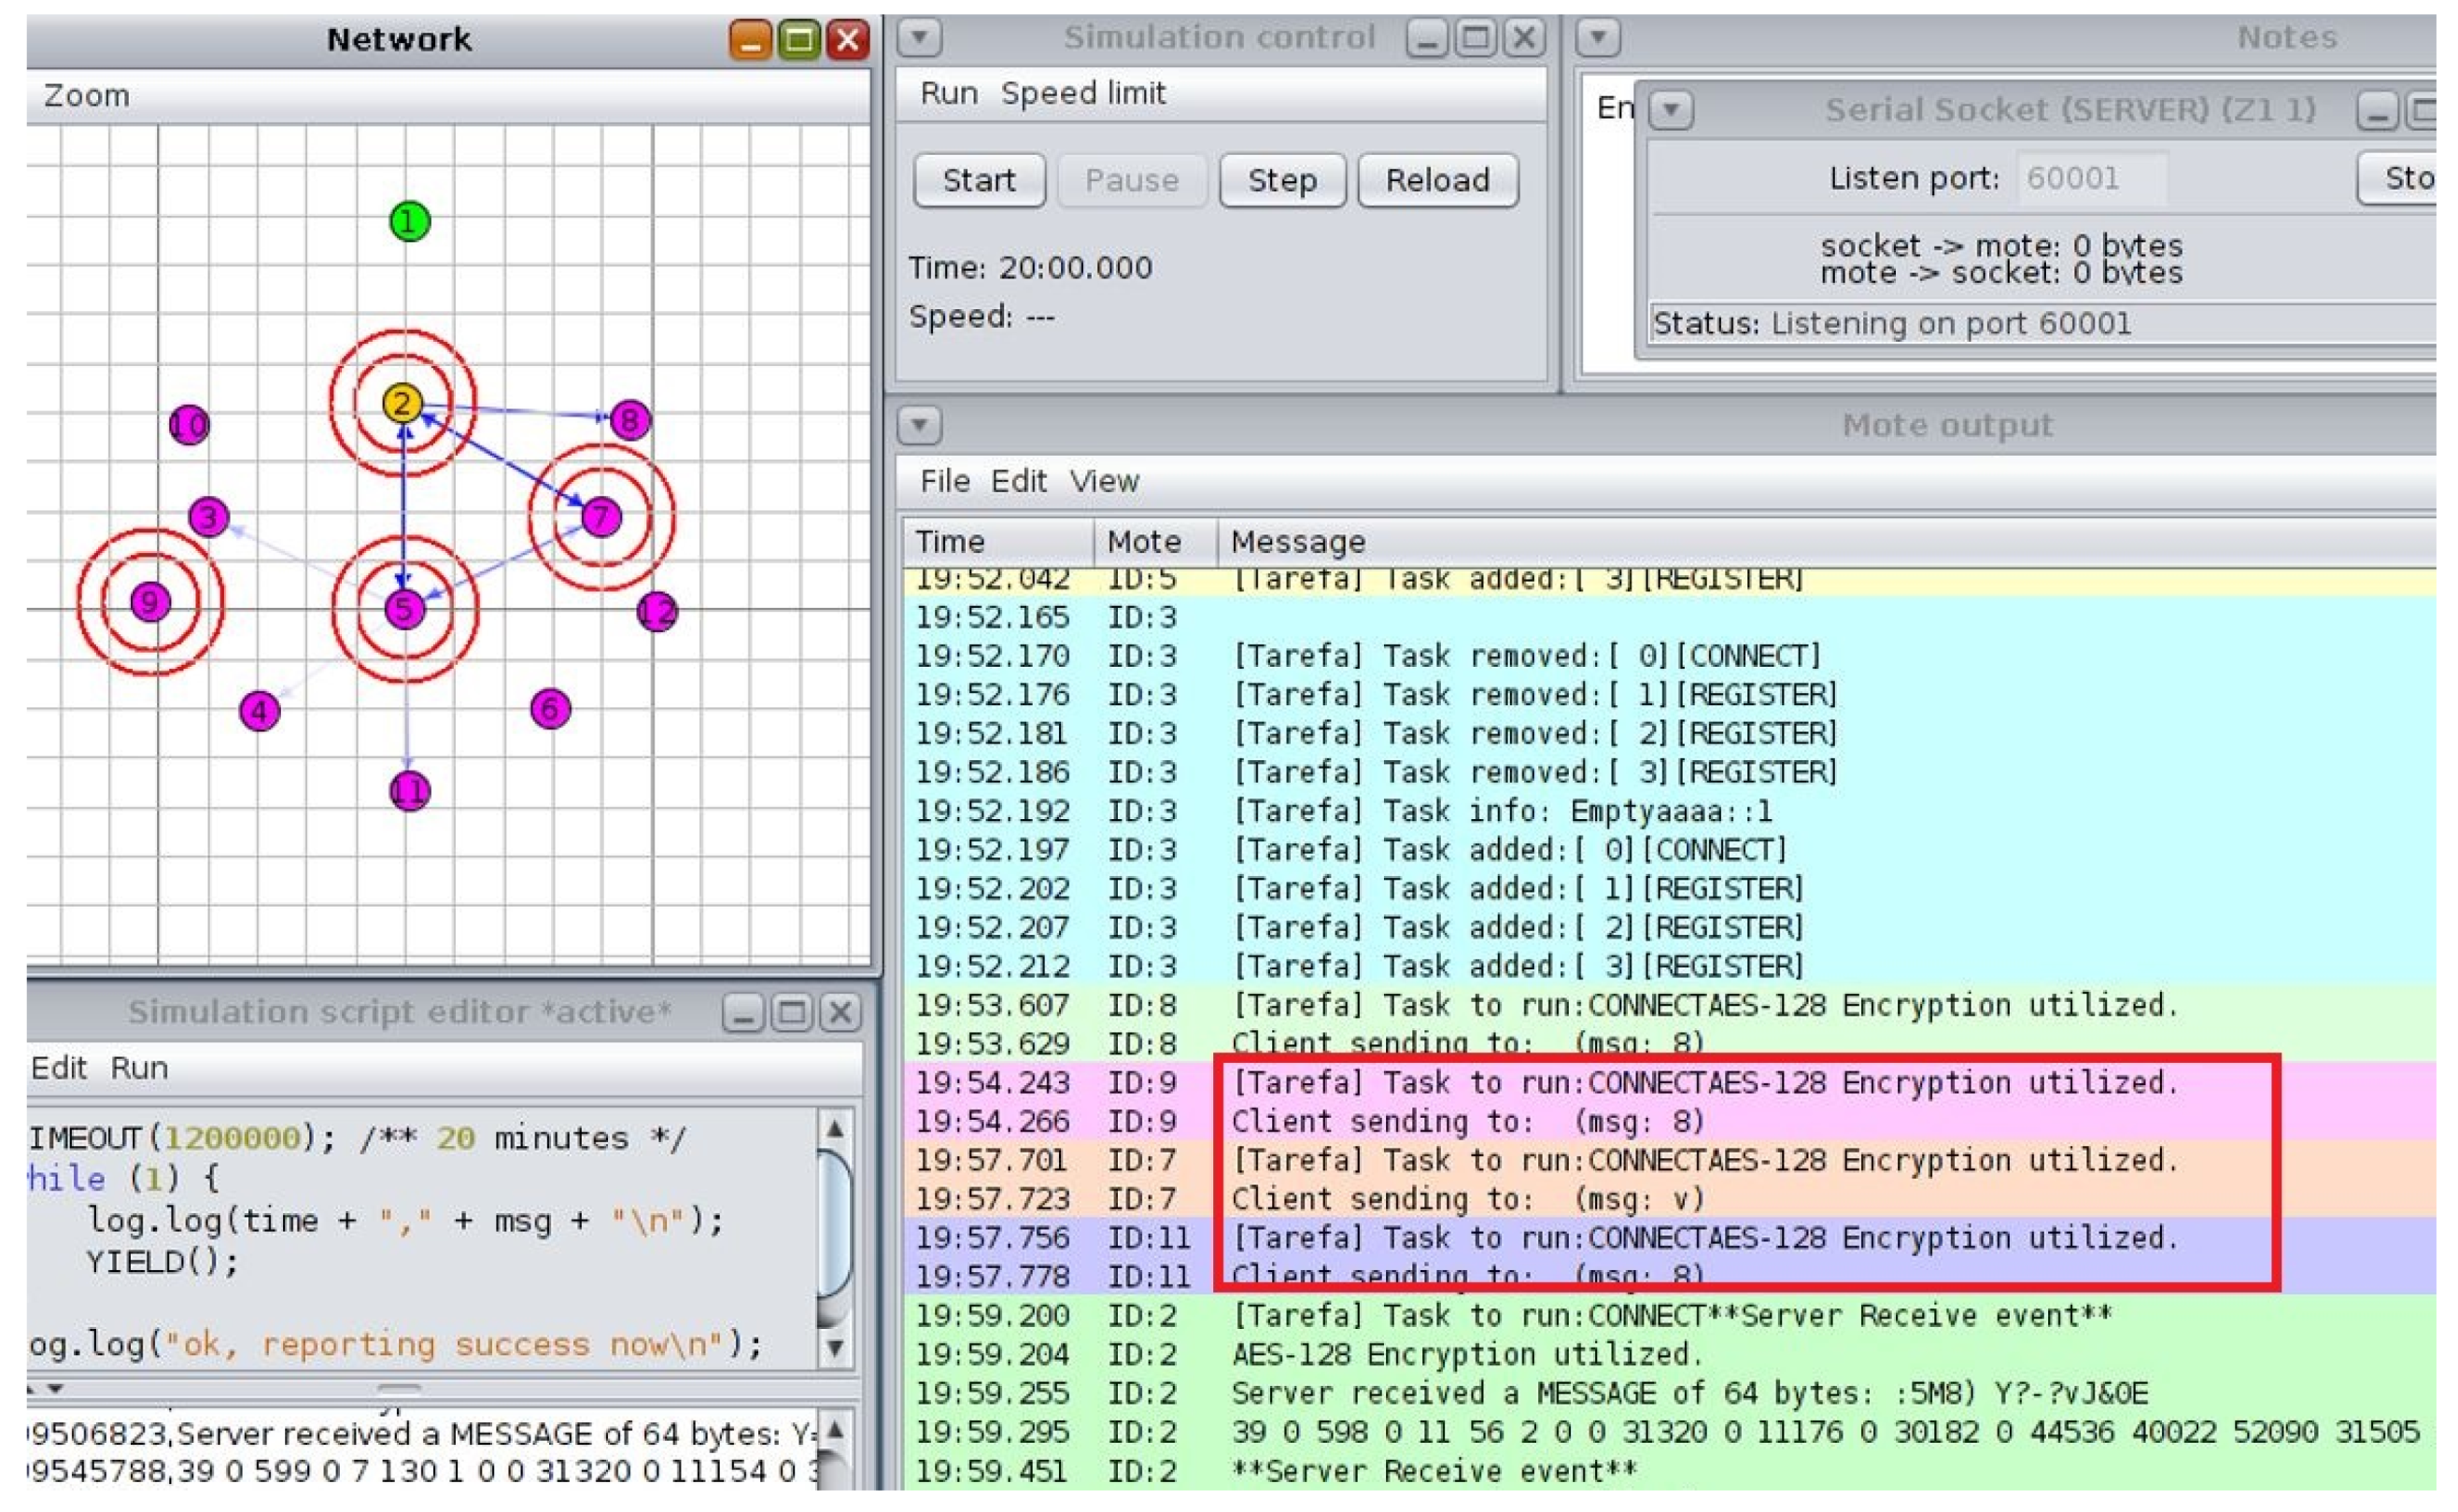Image resolution: width=2458 pixels, height=1512 pixels.
Task: Expand Serial Socket window menu arrow
Action: (1671, 109)
